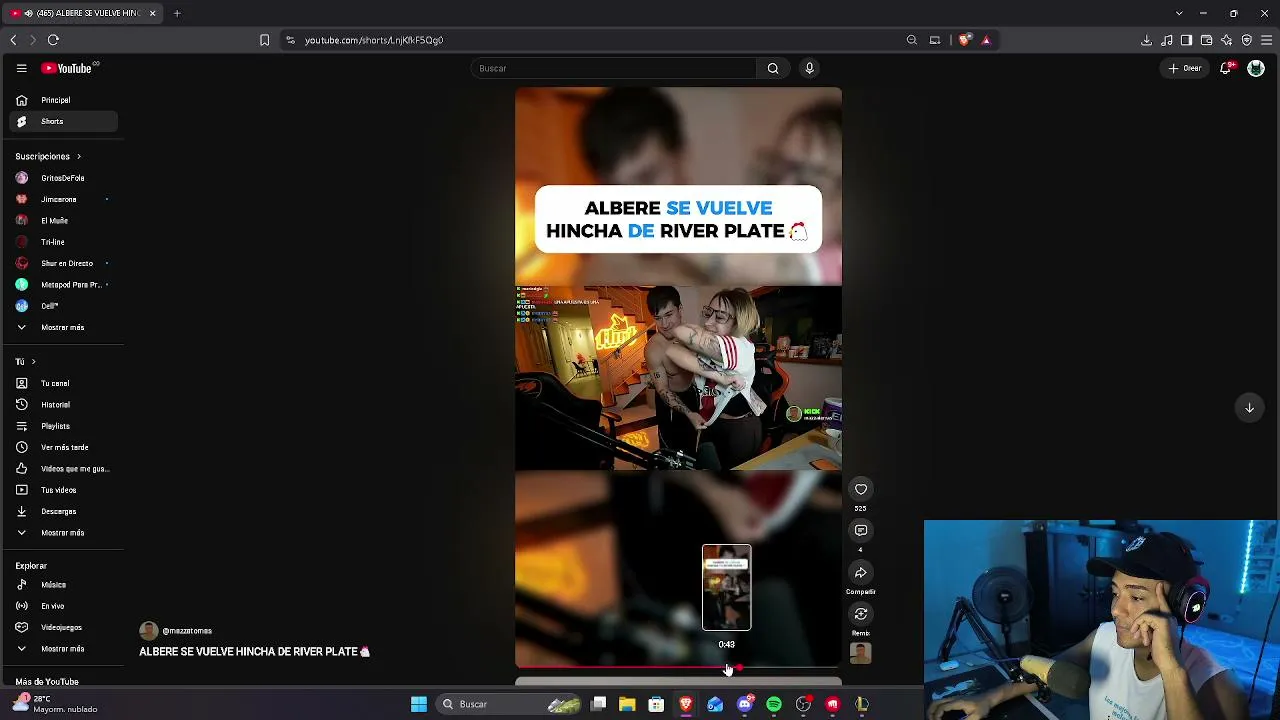The image size is (1280, 720).
Task: Share the Short using Compartir
Action: pyautogui.click(x=861, y=573)
